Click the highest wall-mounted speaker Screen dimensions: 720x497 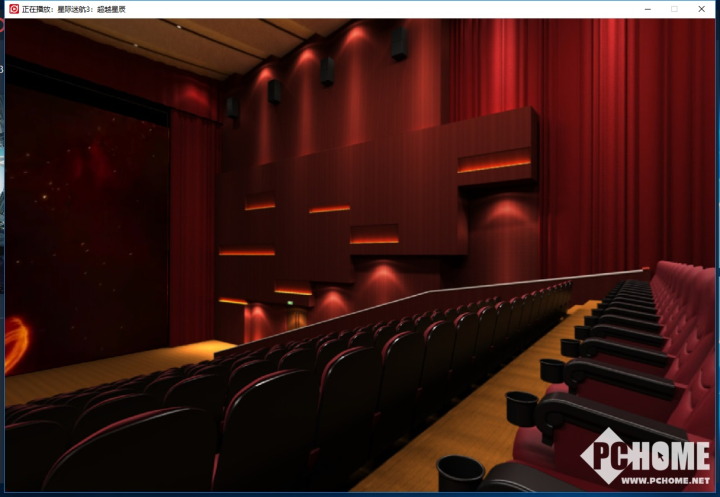399,44
